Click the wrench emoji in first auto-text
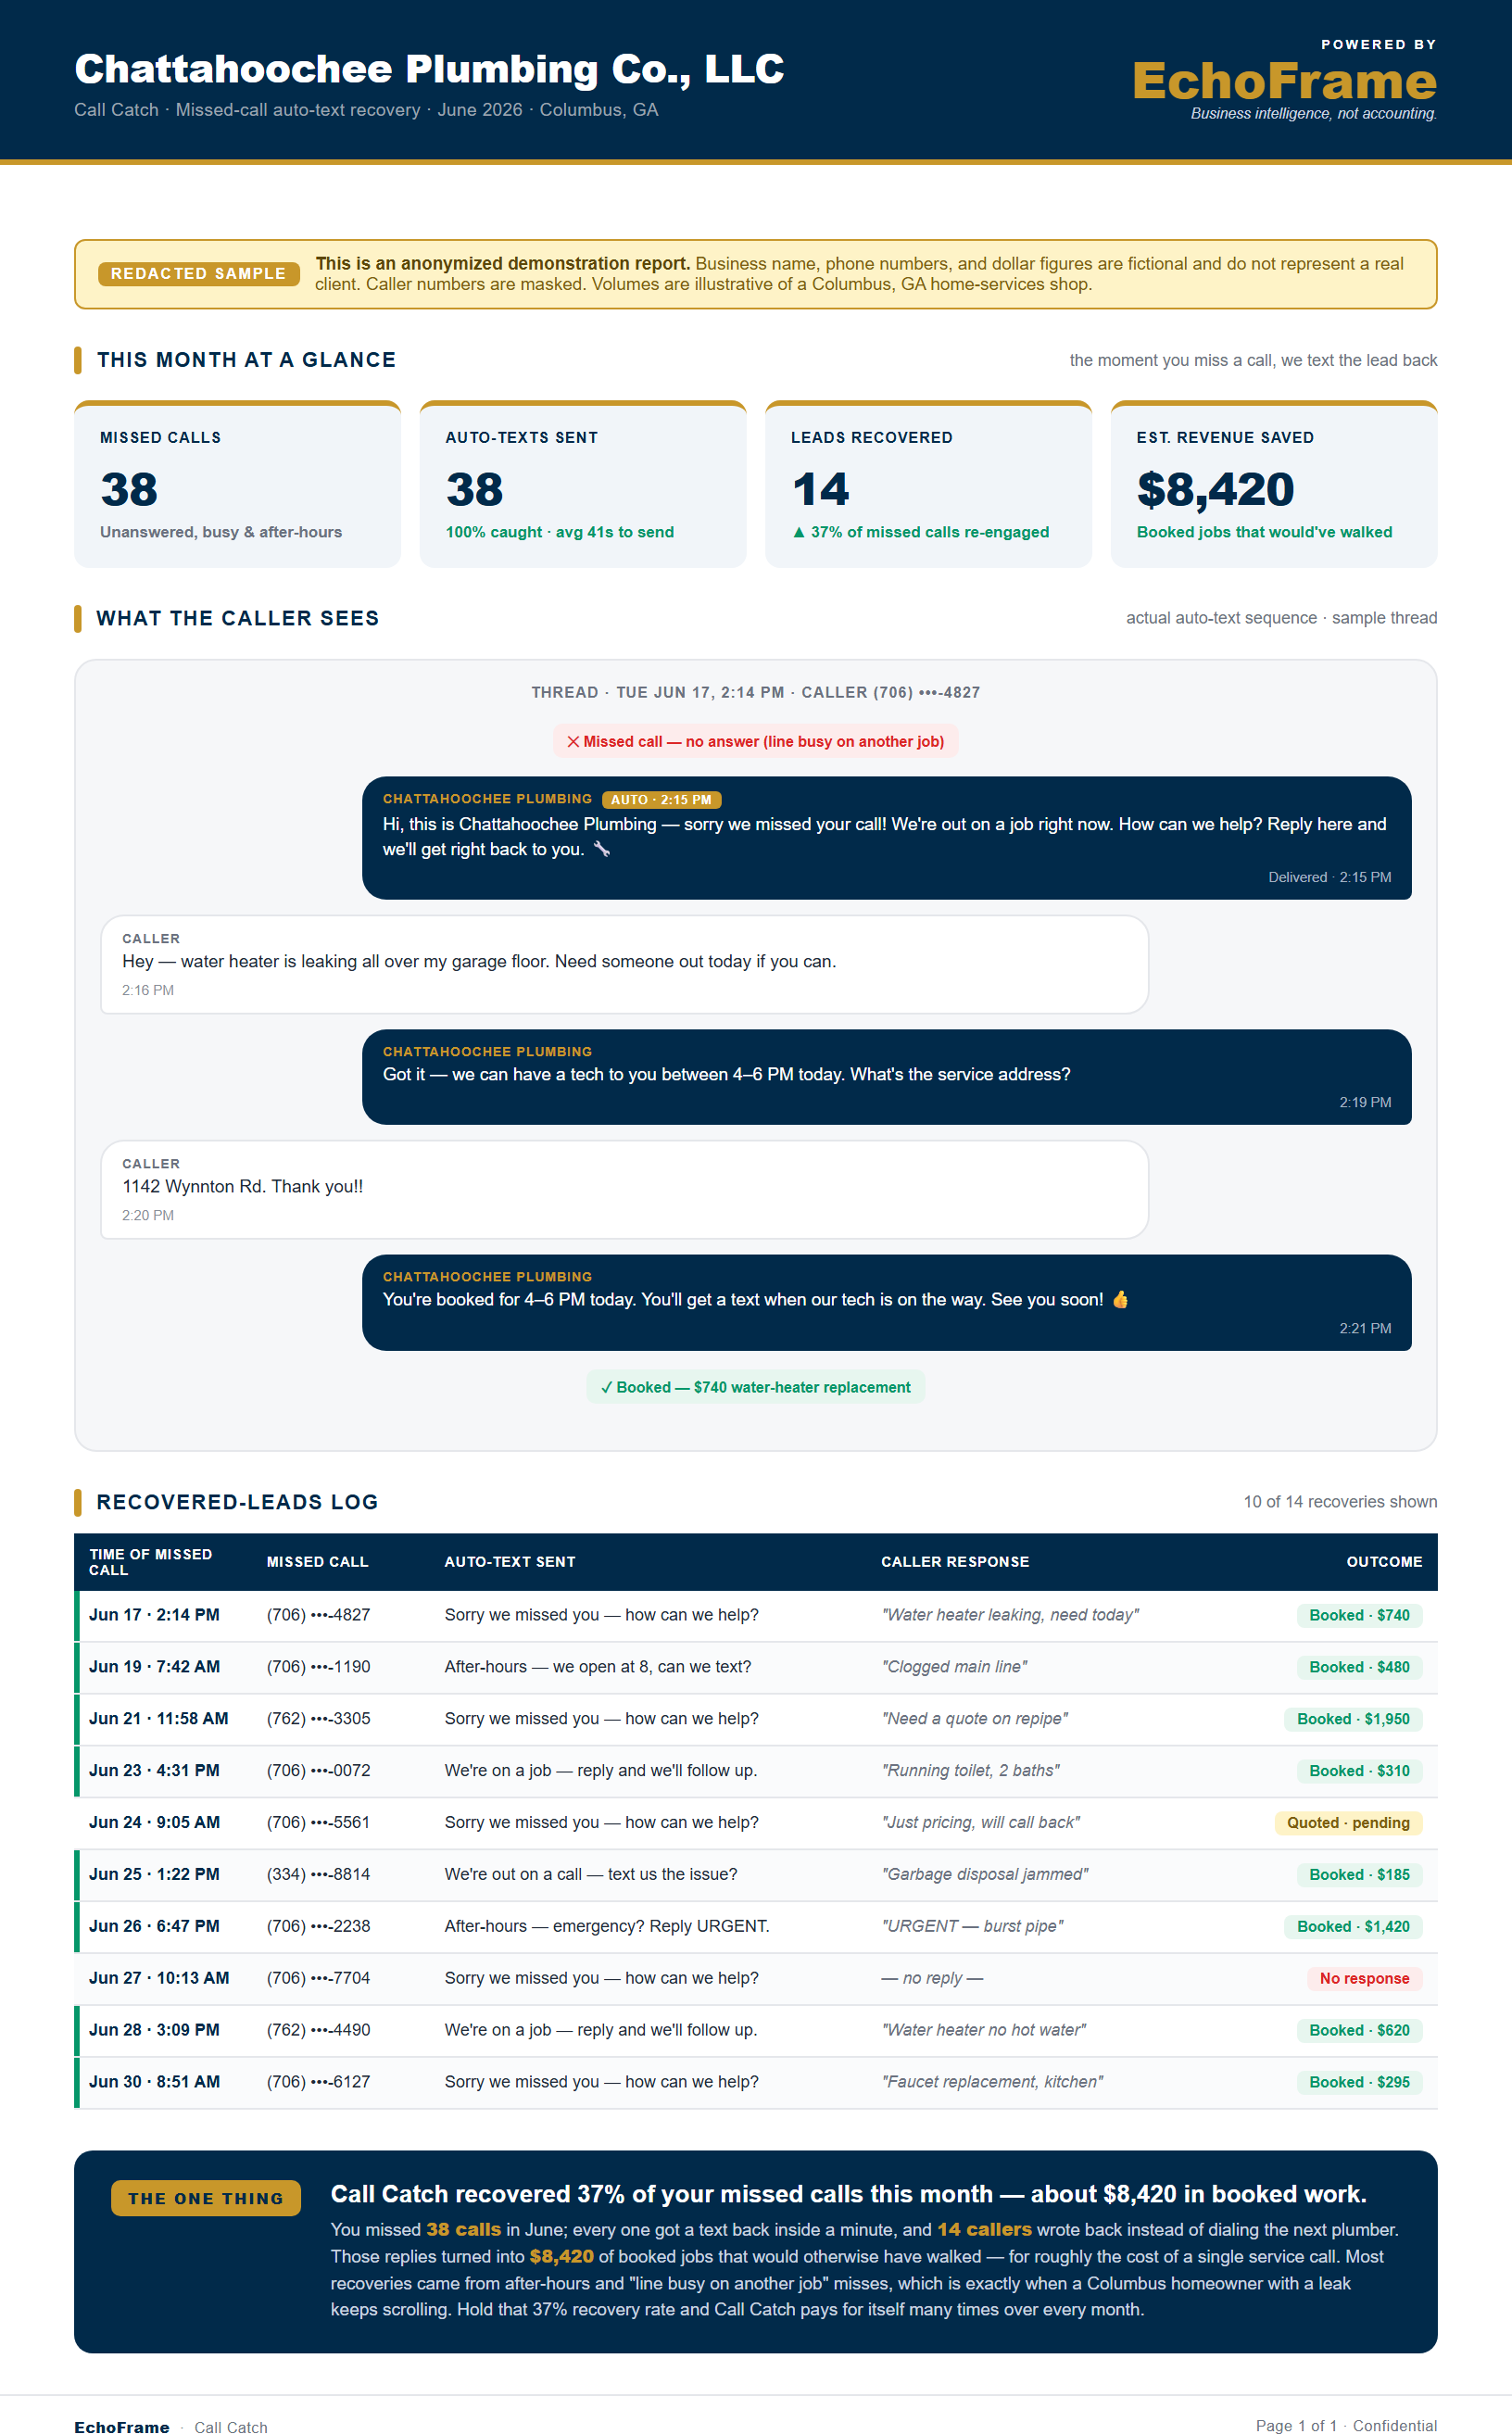 601,849
